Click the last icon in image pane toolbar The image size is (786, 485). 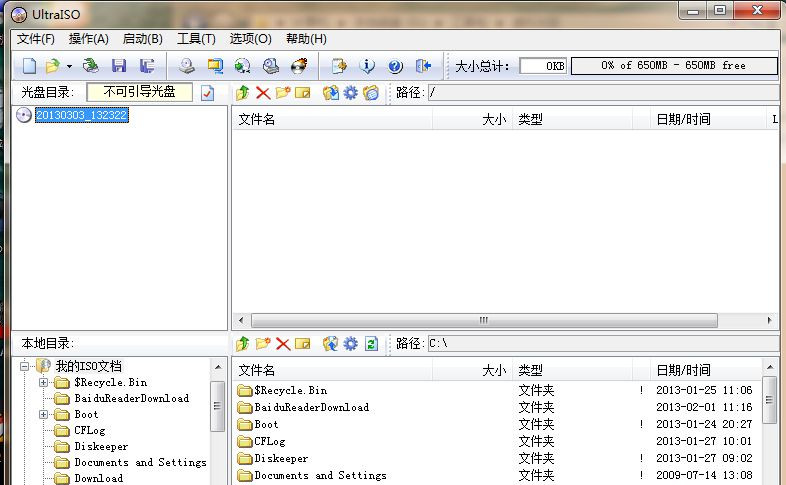coord(371,93)
